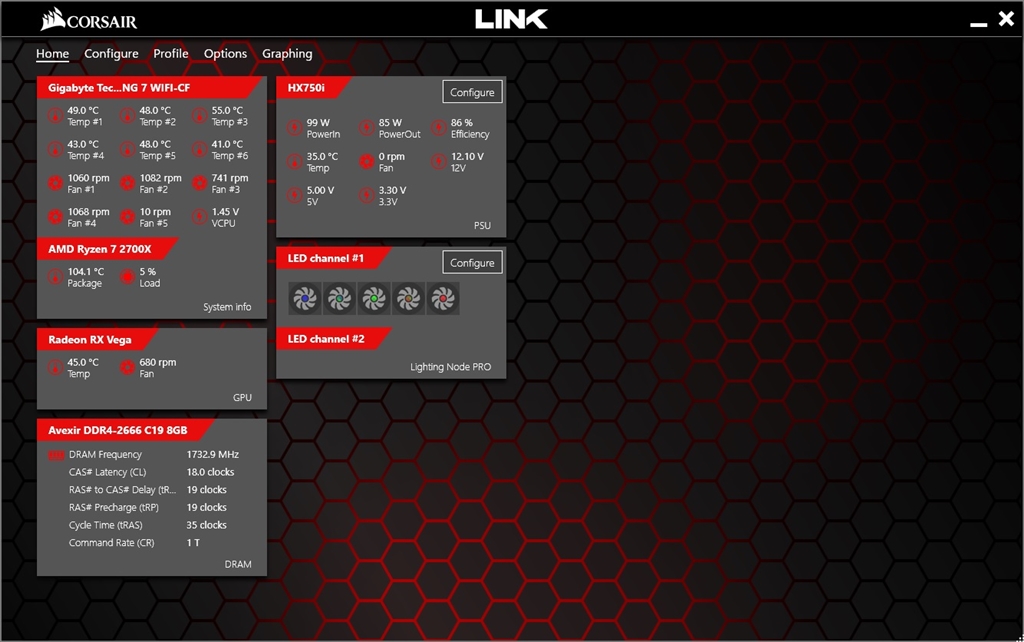The image size is (1024, 642).
Task: Click the LED channel #2 header
Action: click(x=334, y=339)
